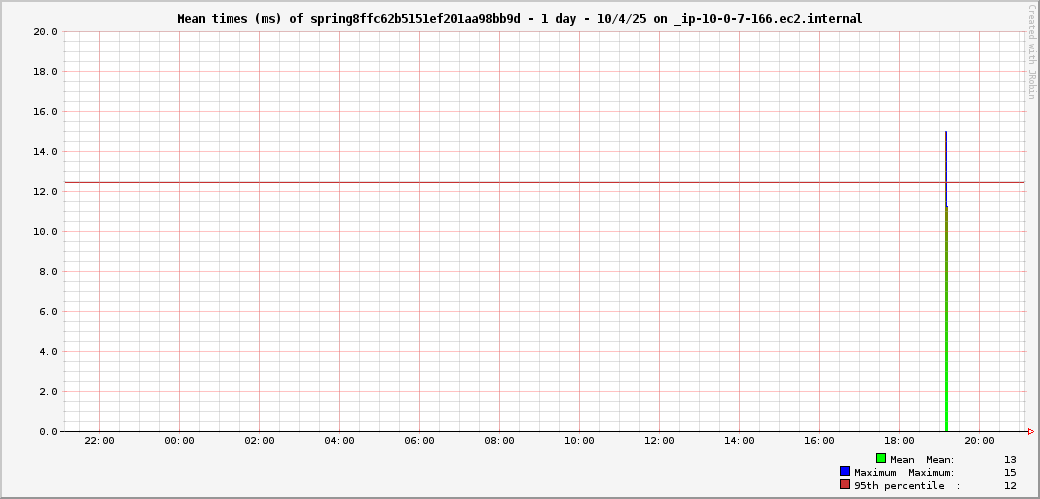Click the 0.0 y-axis label
Viewport: 1040px width, 499px height.
47,432
